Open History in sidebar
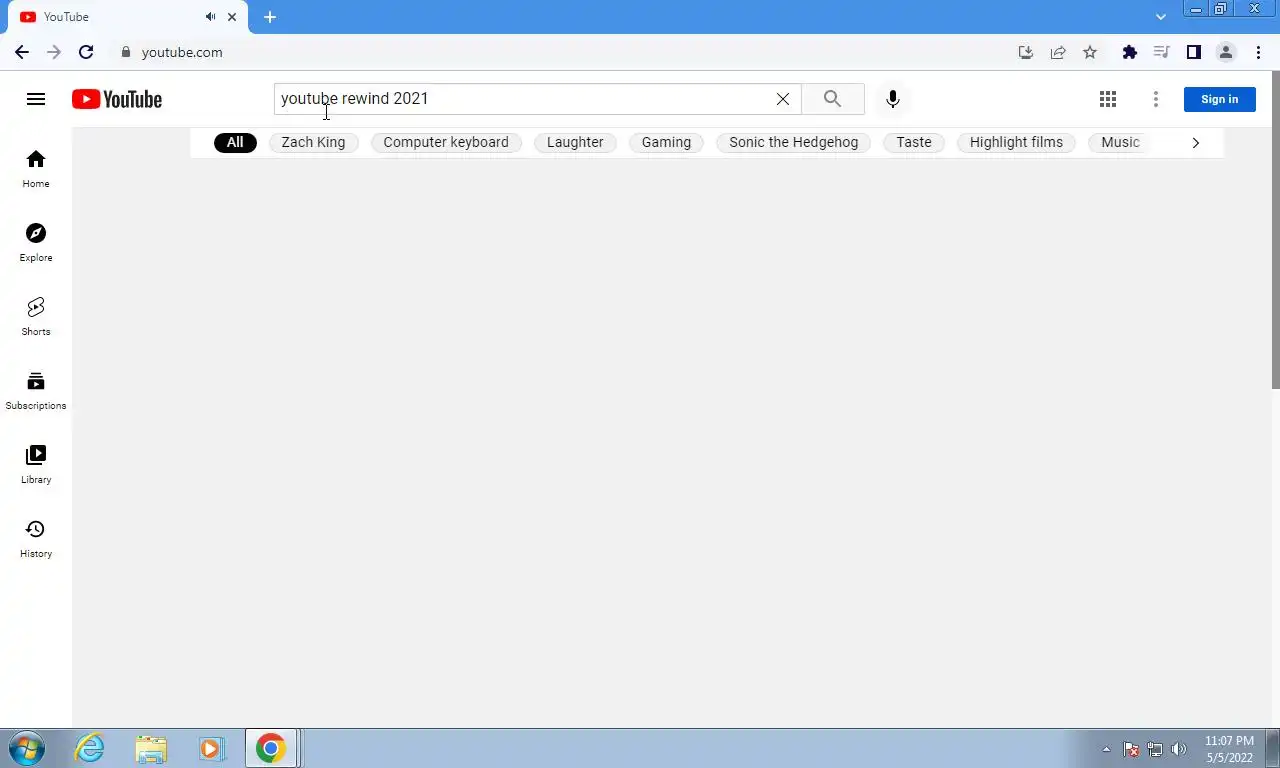The width and height of the screenshot is (1280, 768). (36, 539)
